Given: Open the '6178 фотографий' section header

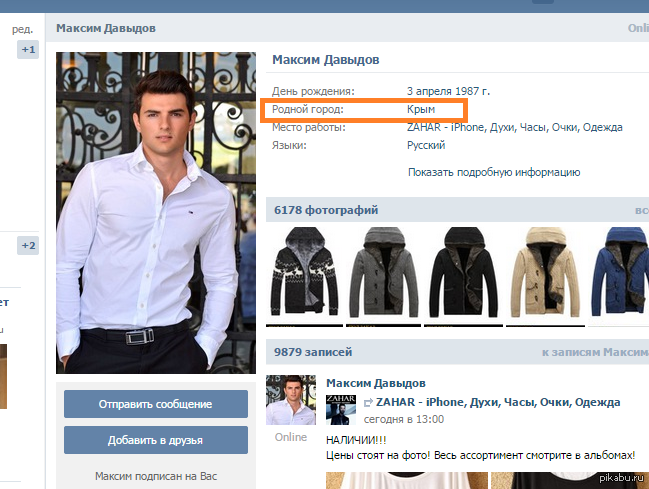Looking at the screenshot, I should pyautogui.click(x=325, y=210).
